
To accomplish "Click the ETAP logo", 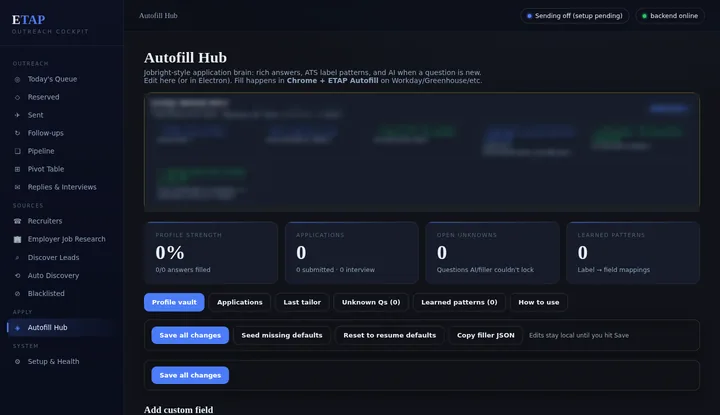I will point(28,20).
